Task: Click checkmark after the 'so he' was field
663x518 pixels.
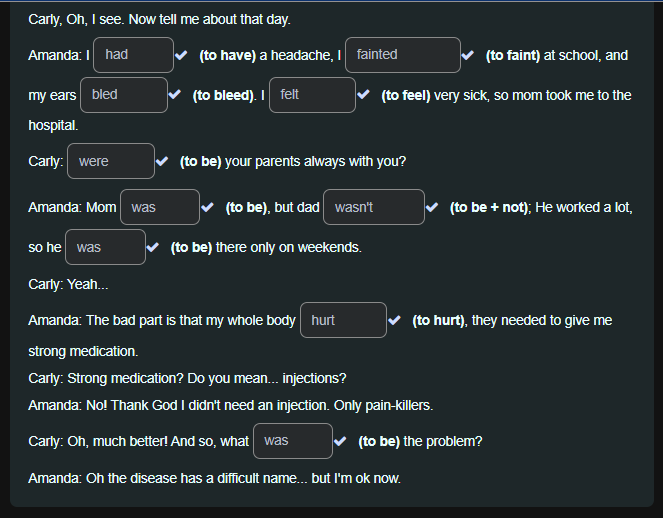Action: [x=153, y=248]
